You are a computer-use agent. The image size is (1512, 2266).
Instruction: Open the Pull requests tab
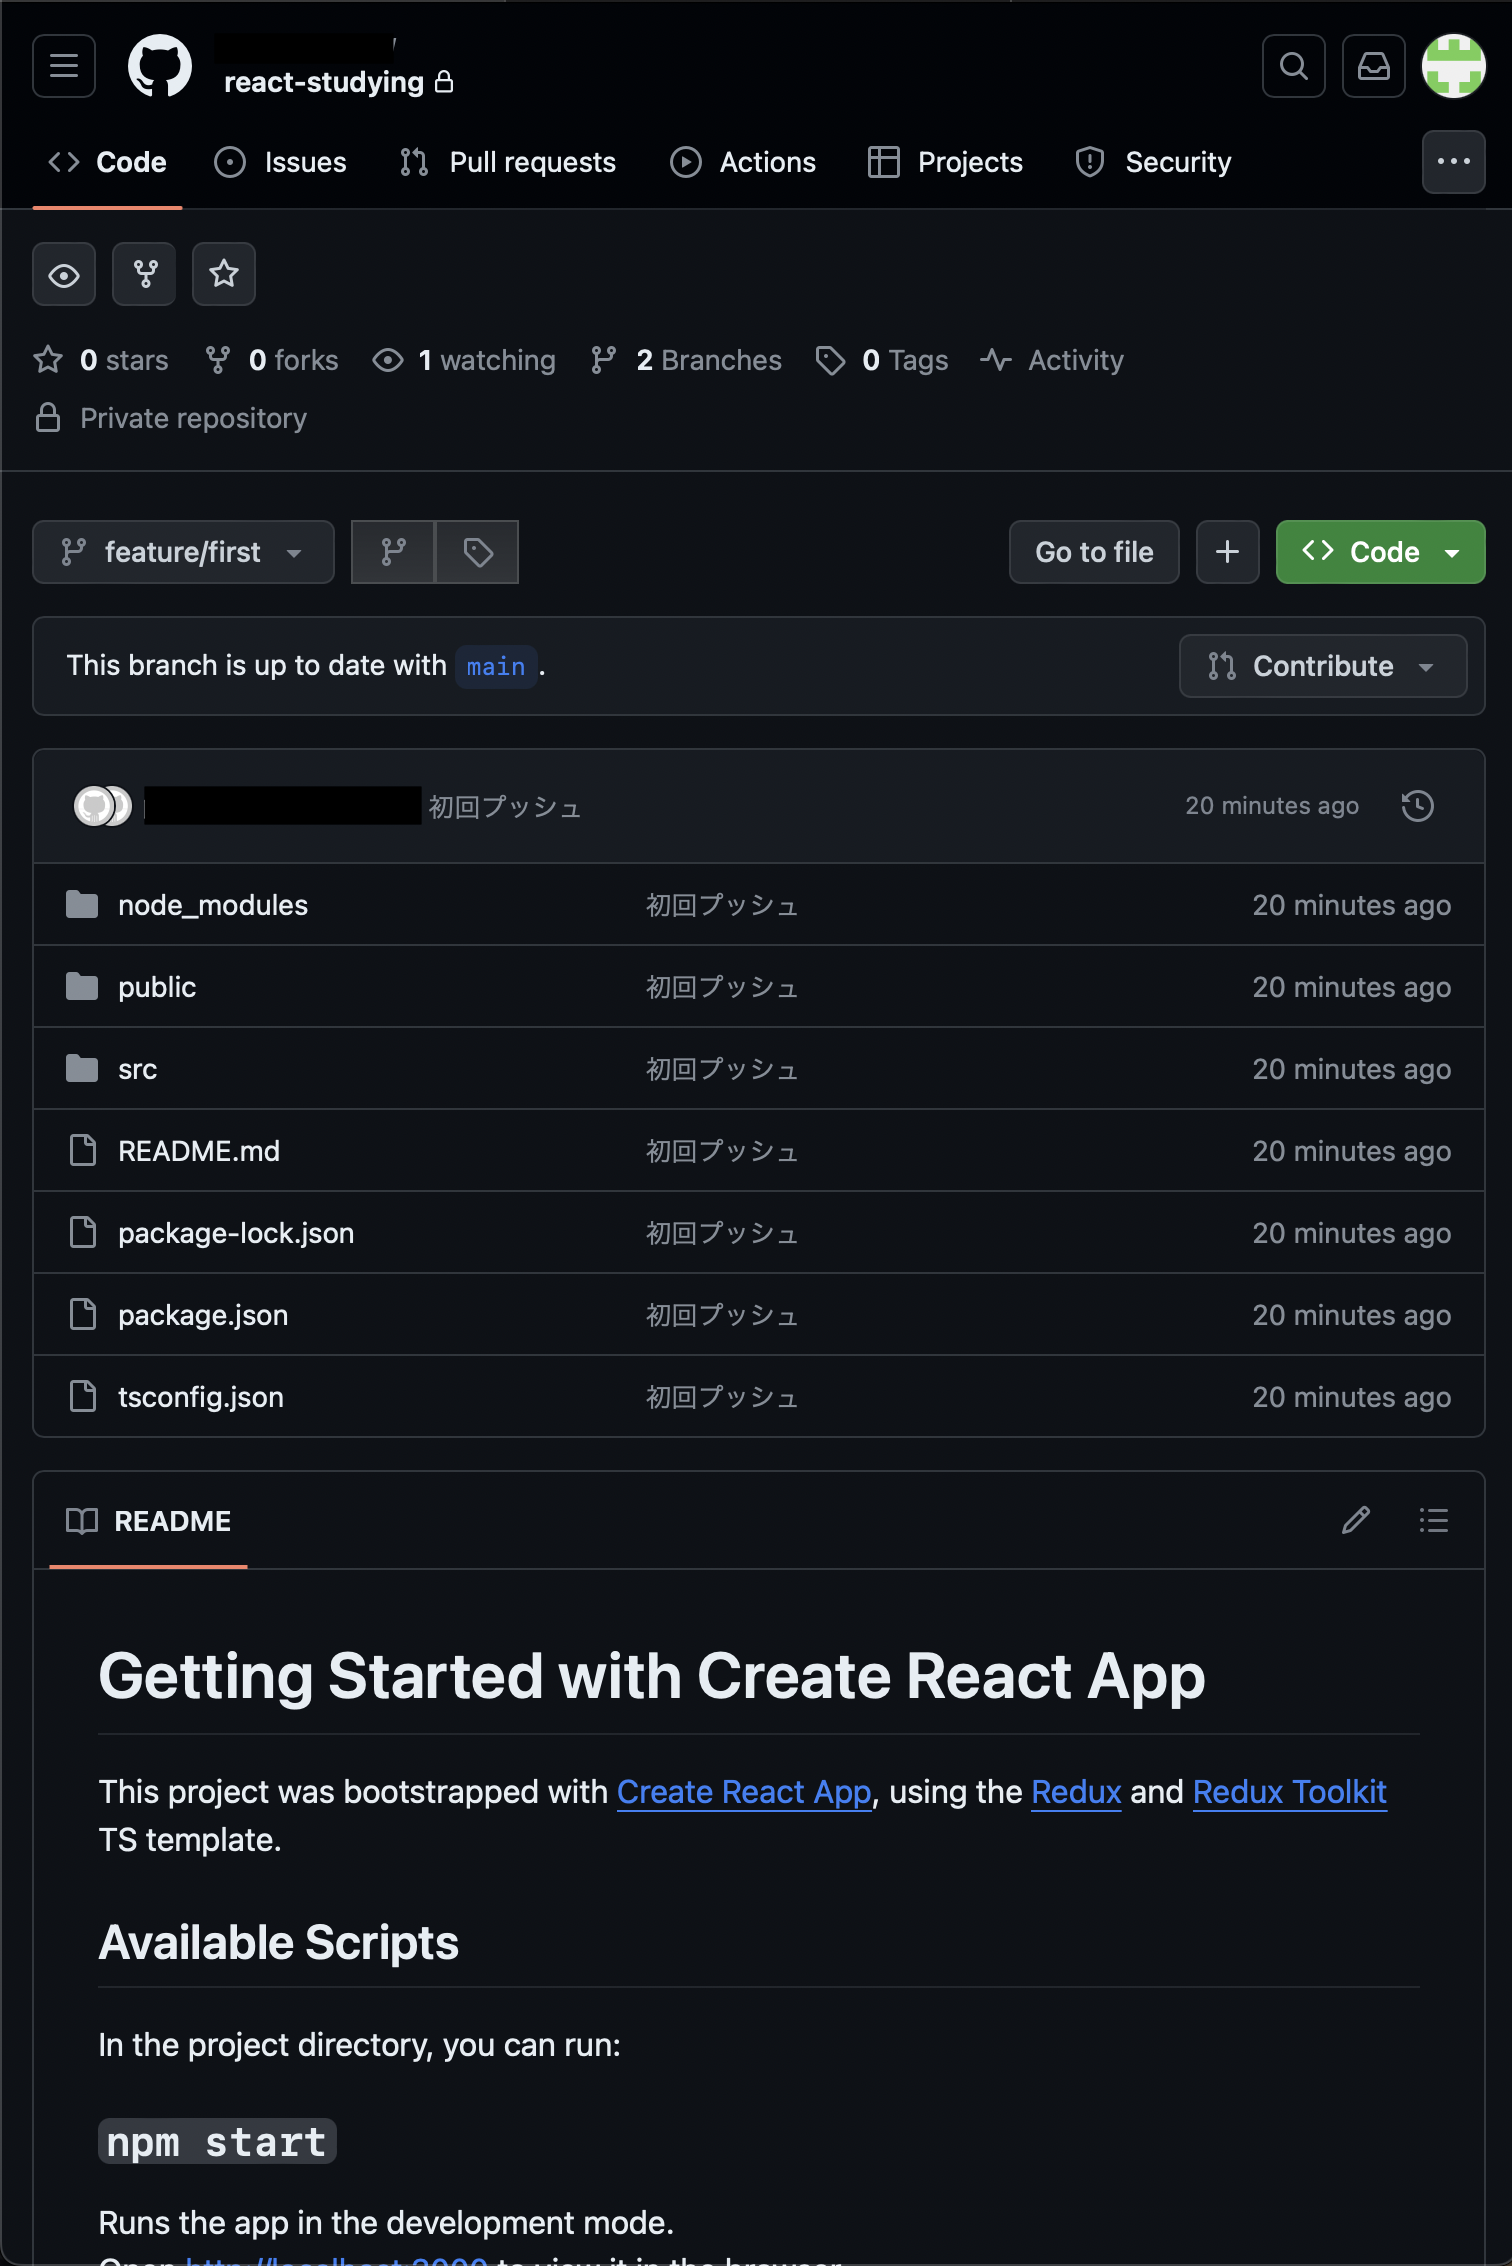pyautogui.click(x=508, y=162)
